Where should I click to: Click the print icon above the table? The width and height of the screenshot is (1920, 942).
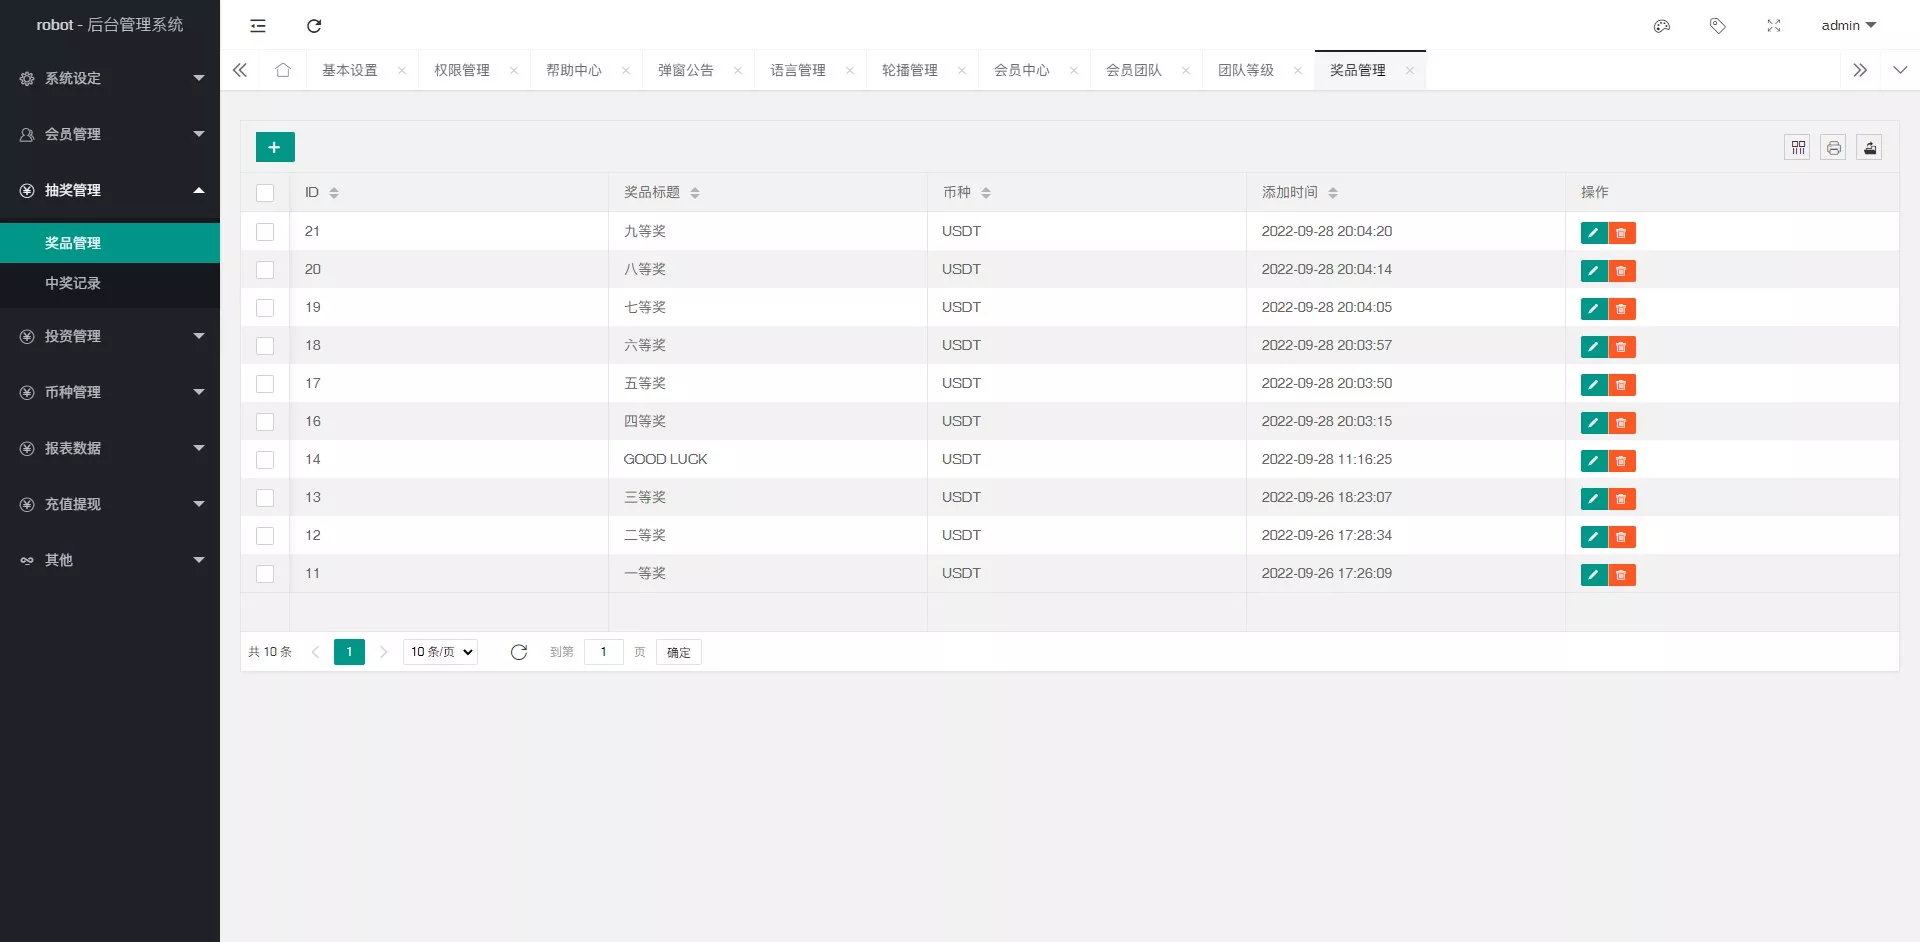[x=1834, y=147]
